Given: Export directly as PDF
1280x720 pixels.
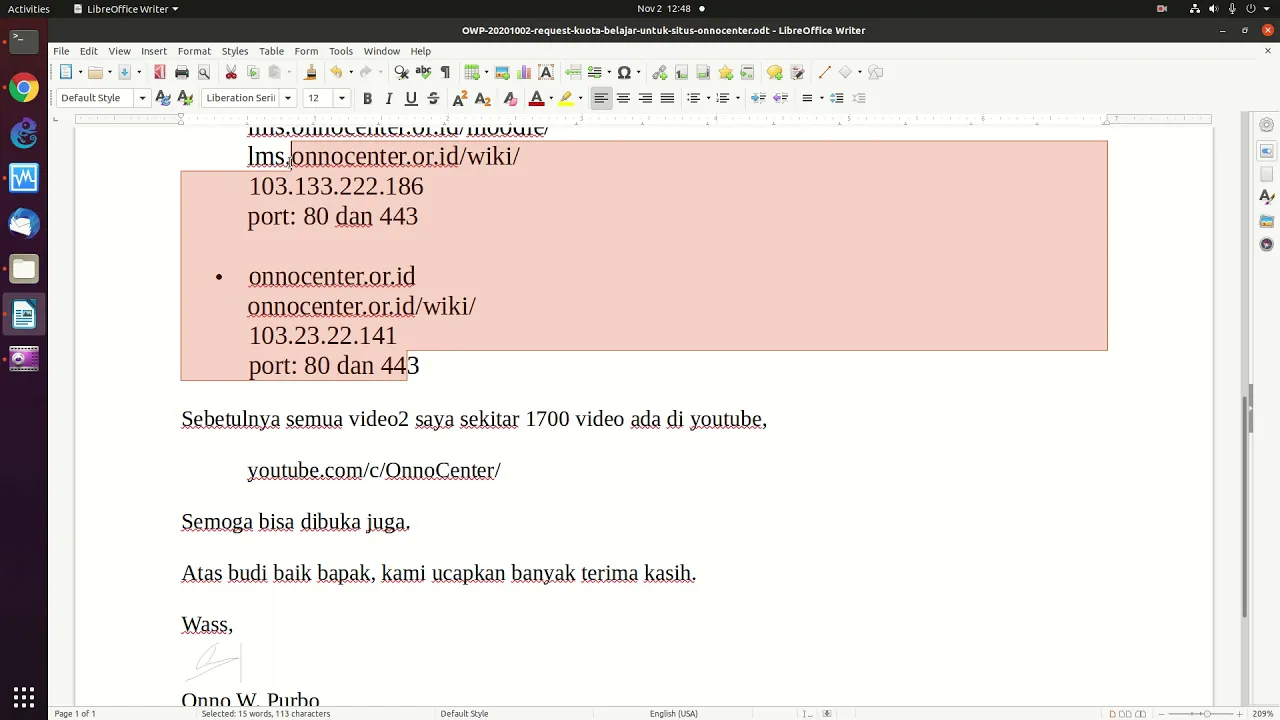Looking at the screenshot, I should [159, 72].
